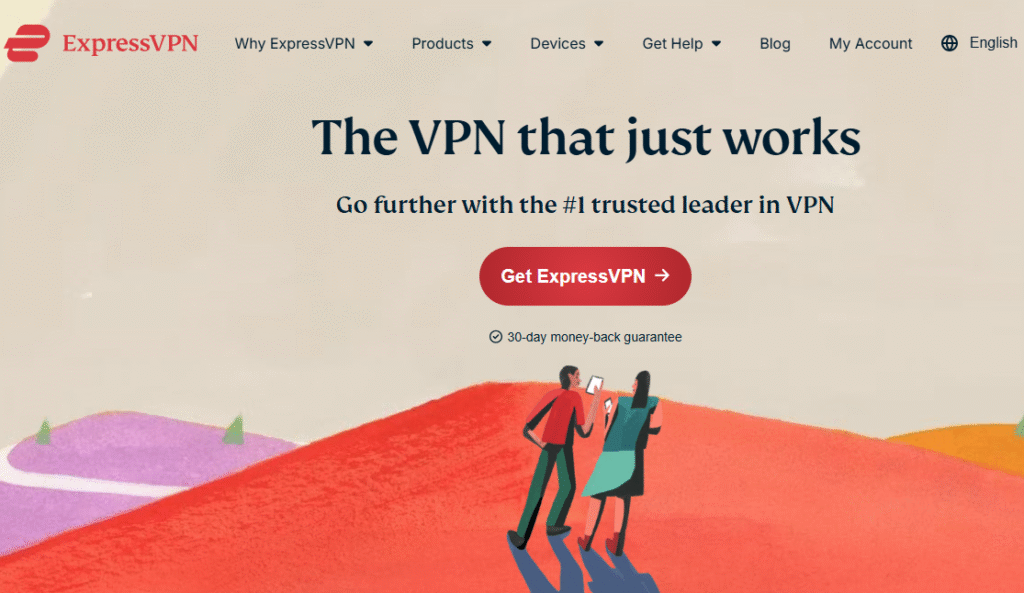Click the red ExpressVPN logo icon

(27, 43)
